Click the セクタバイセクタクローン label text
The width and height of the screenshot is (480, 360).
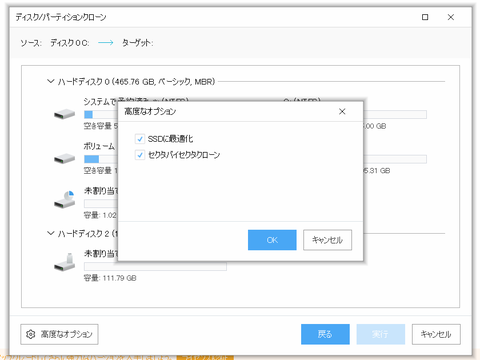pos(184,155)
